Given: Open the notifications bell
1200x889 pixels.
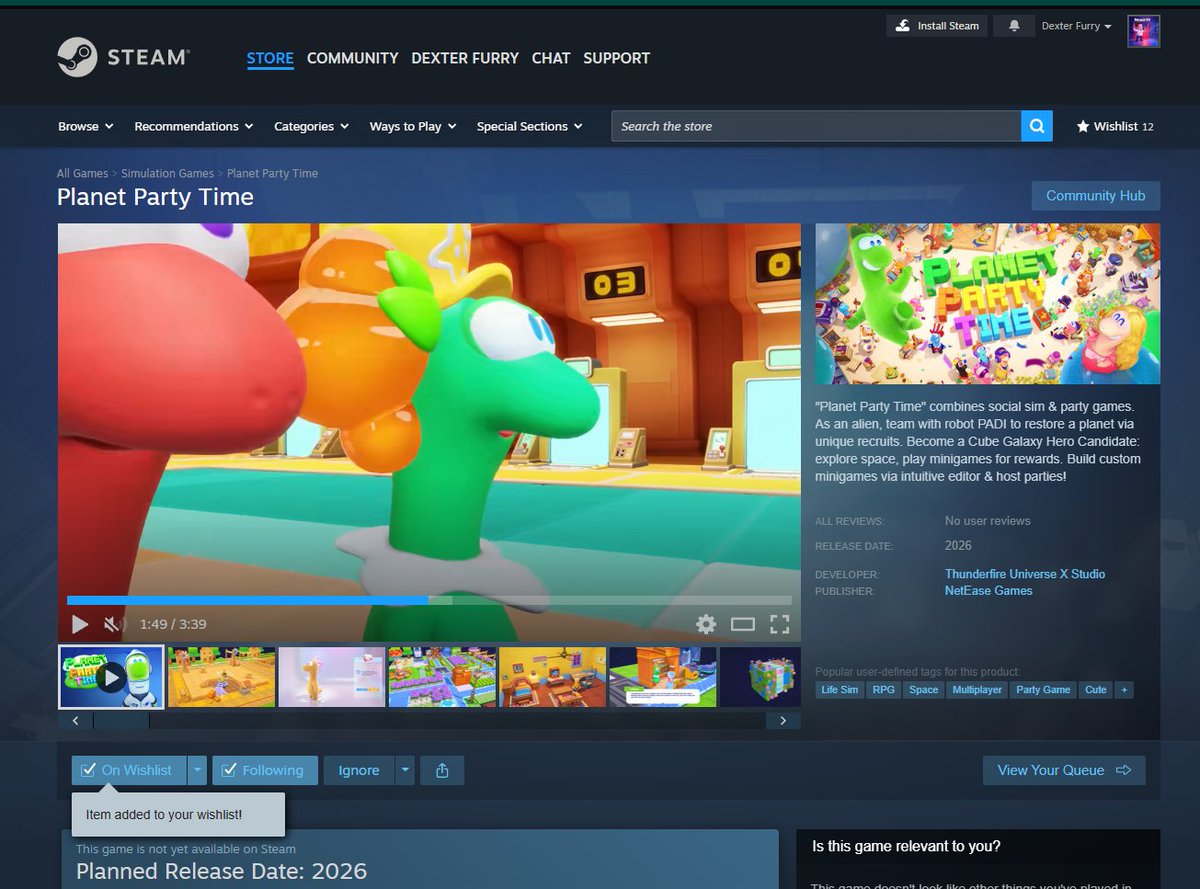Looking at the screenshot, I should point(1014,26).
